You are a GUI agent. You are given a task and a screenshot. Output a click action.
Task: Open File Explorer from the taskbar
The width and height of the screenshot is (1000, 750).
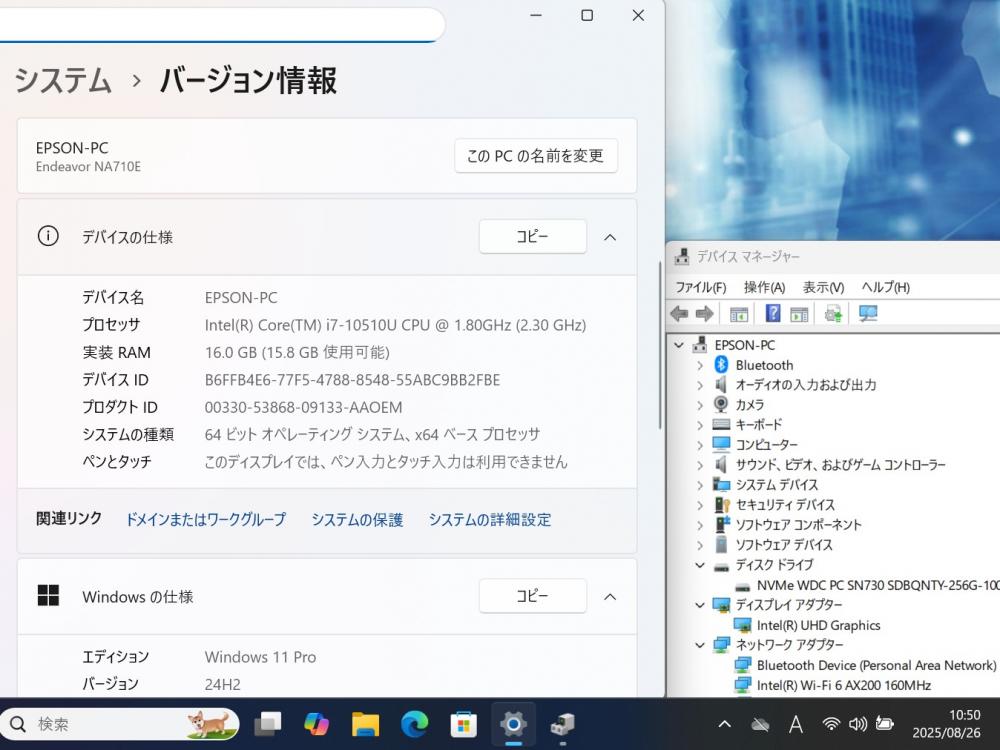tap(365, 724)
